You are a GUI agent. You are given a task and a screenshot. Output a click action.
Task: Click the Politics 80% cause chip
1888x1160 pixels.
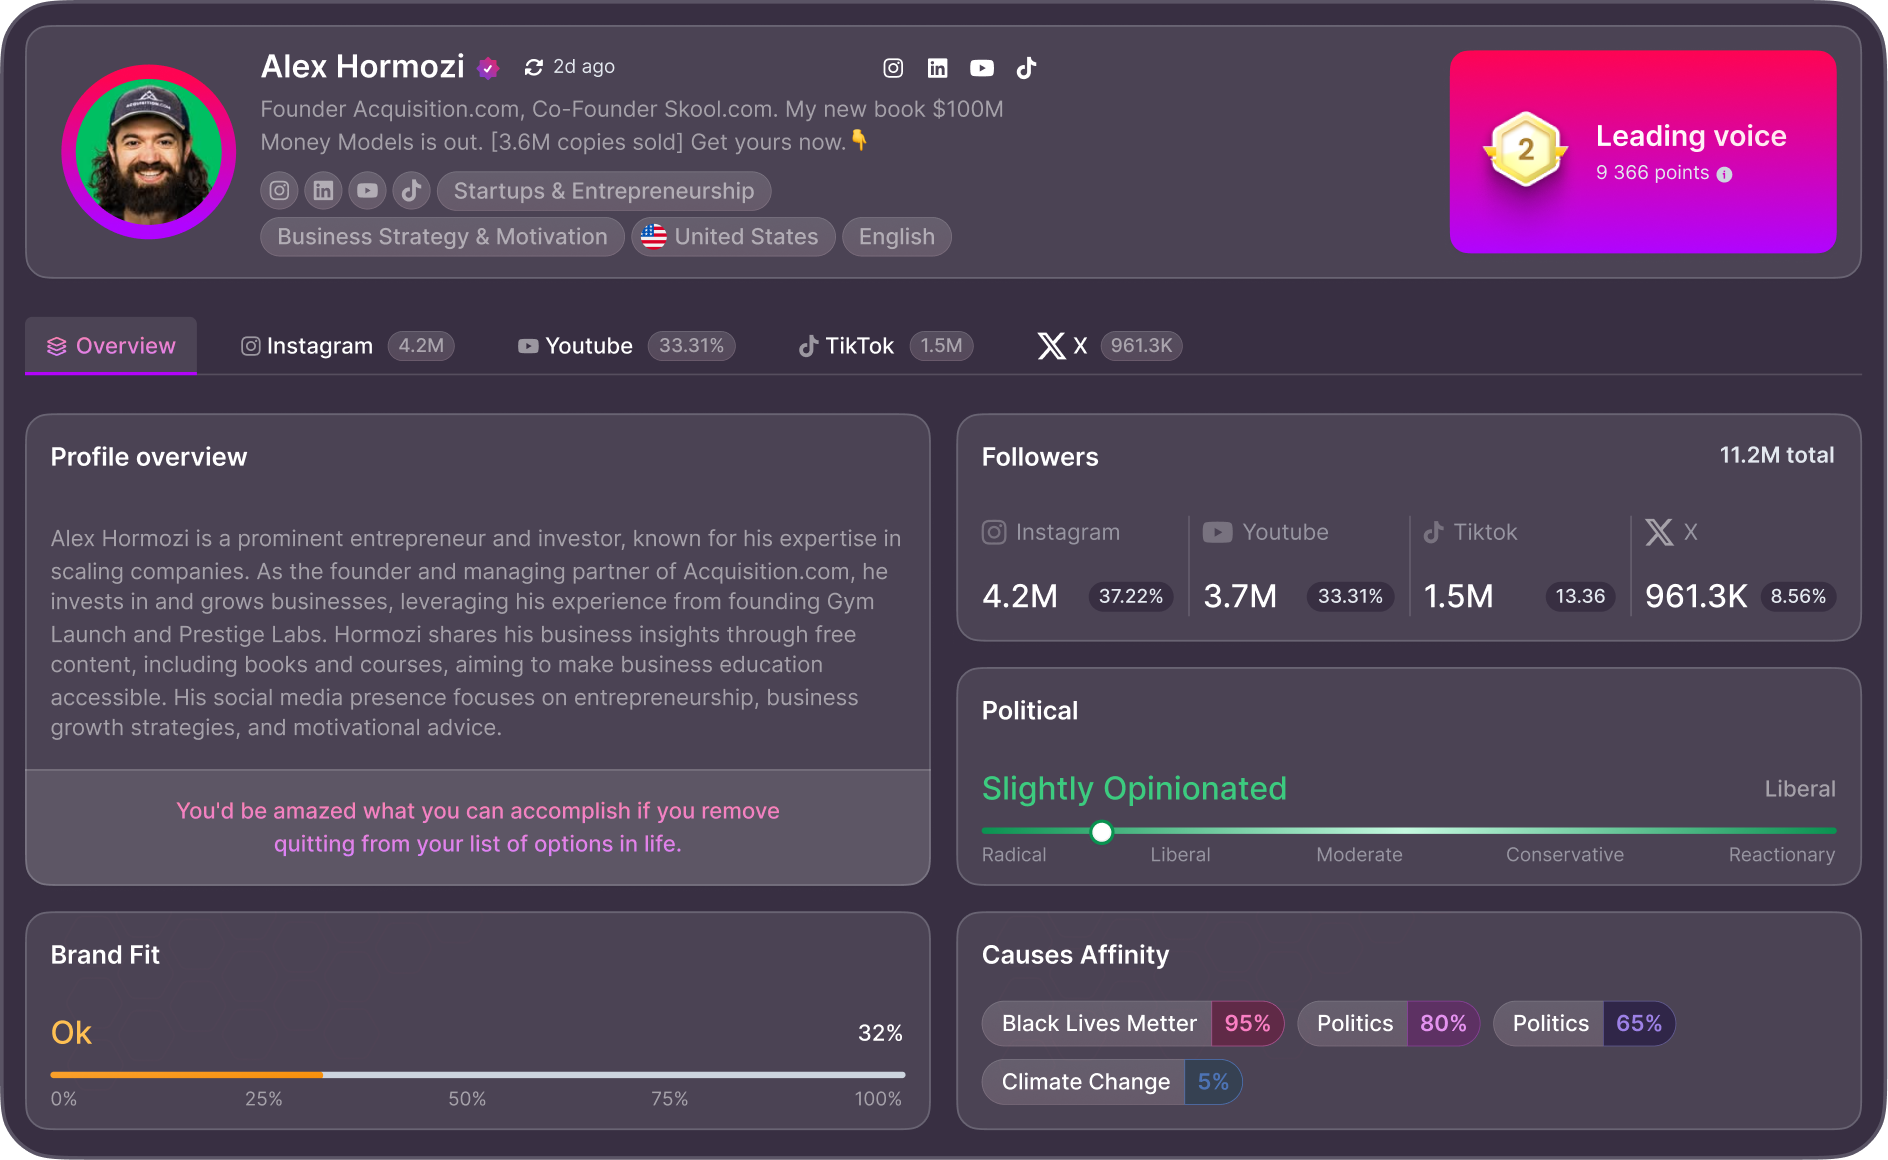pos(1388,1024)
